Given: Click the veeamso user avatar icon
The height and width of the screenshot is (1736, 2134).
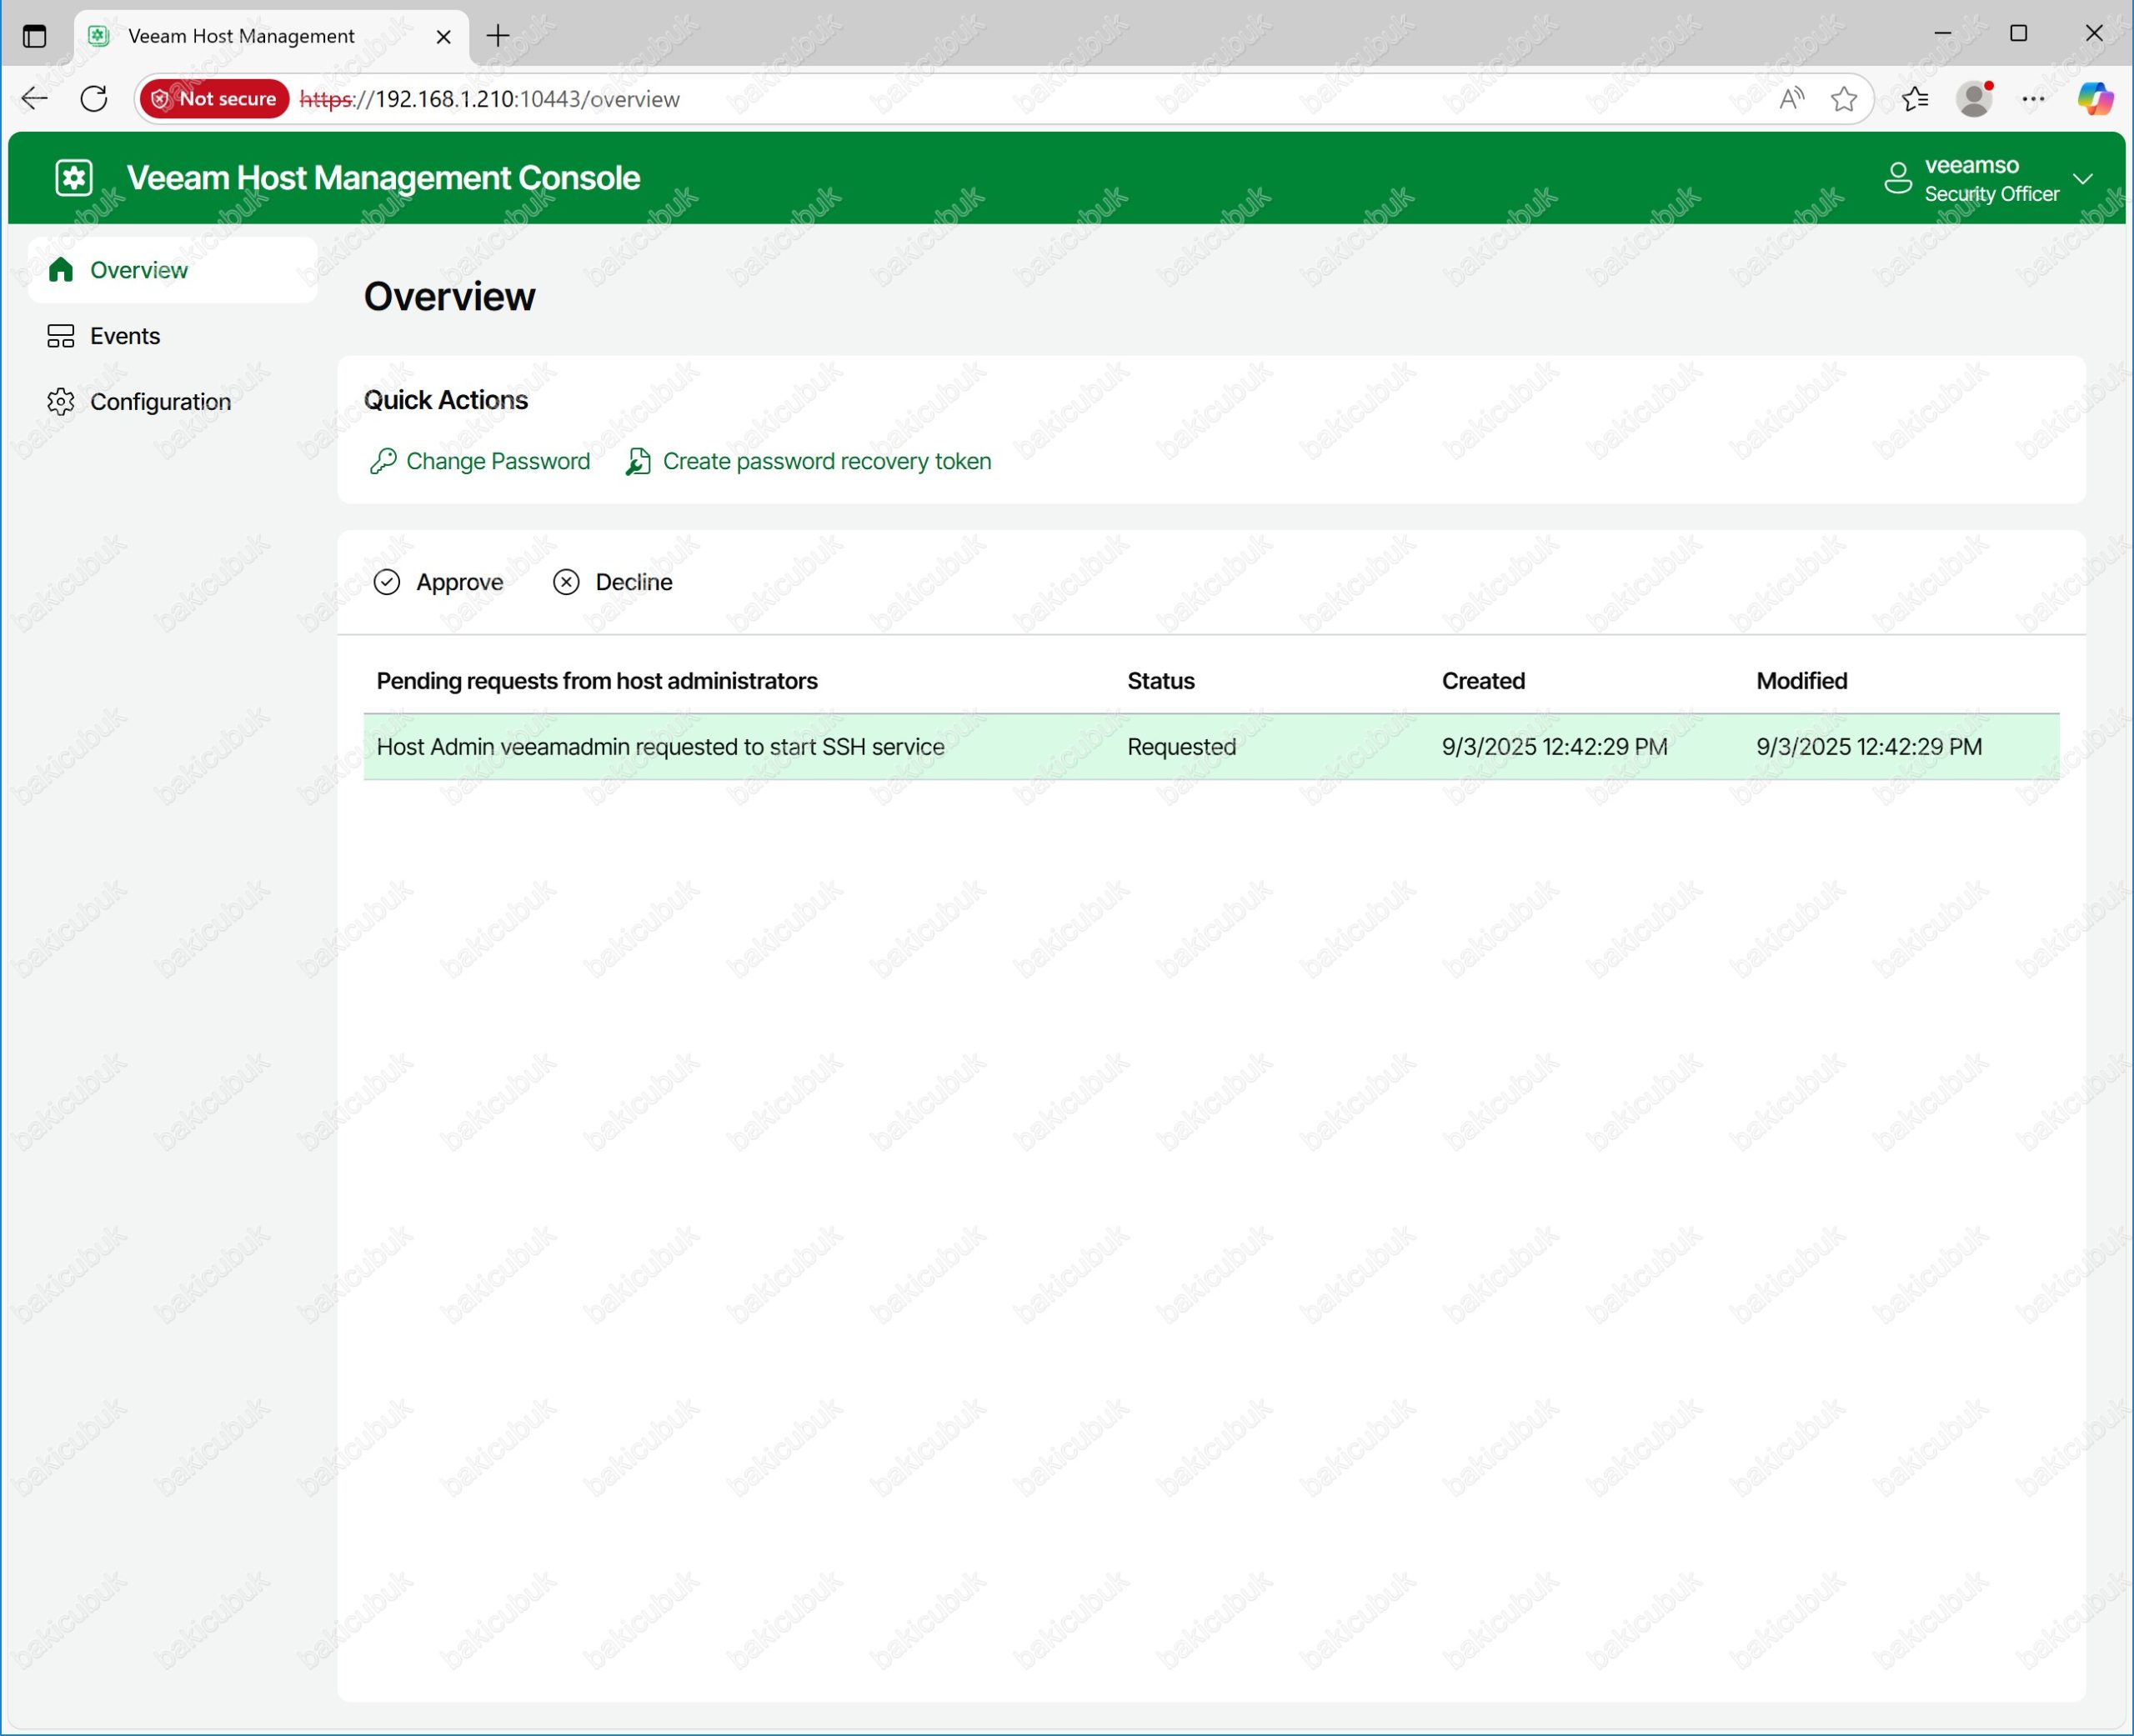Looking at the screenshot, I should 1897,178.
